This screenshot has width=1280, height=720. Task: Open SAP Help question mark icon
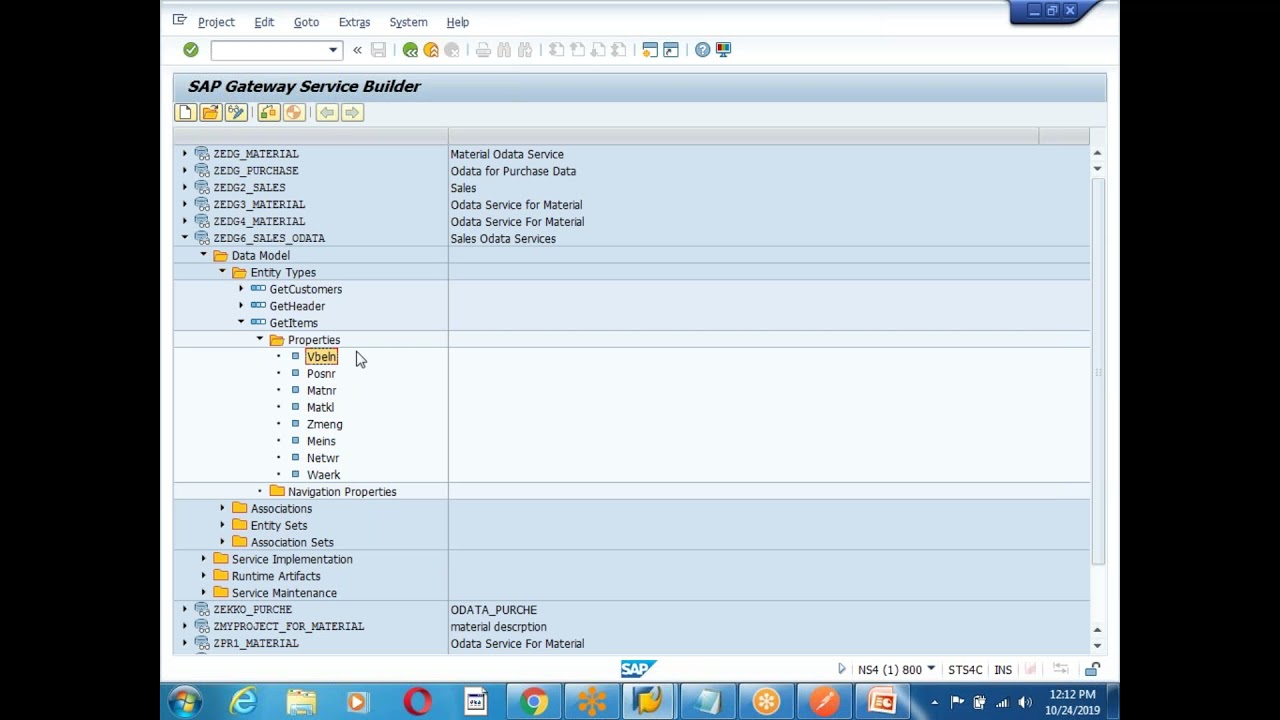702,50
